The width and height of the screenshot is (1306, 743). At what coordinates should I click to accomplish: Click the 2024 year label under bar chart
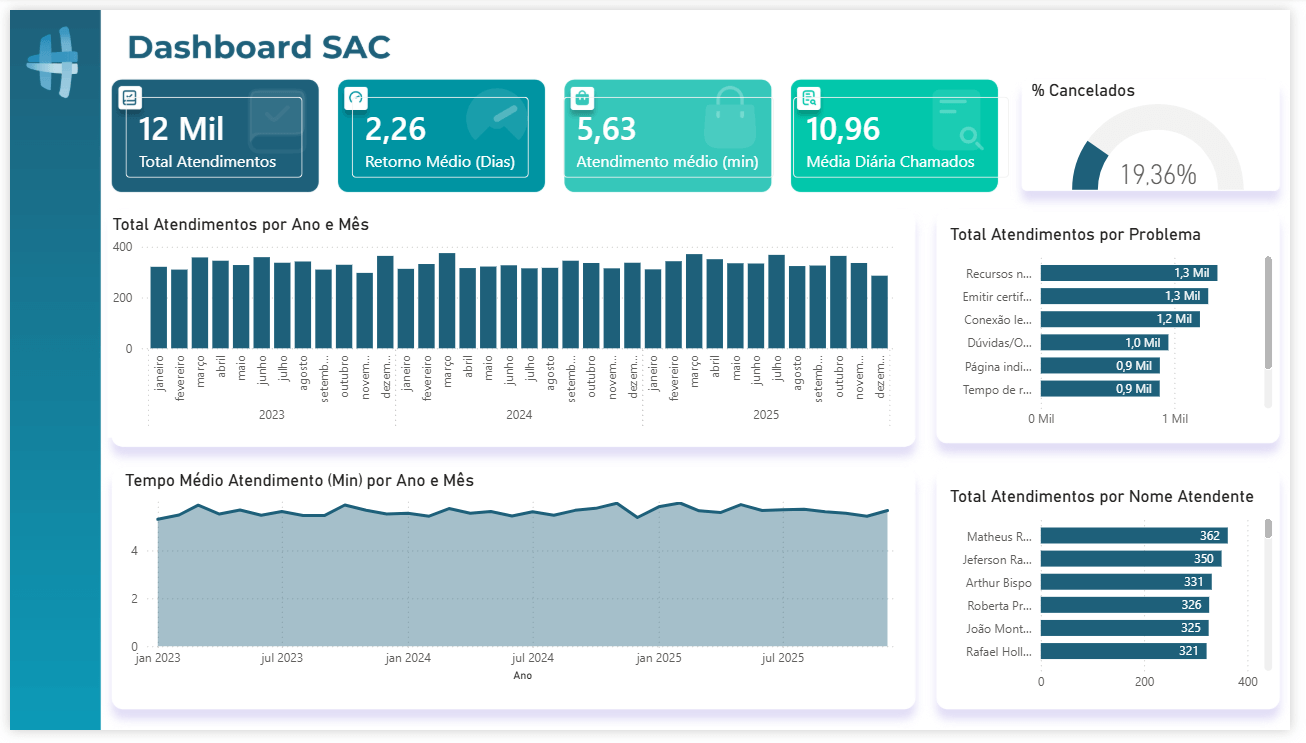519,414
